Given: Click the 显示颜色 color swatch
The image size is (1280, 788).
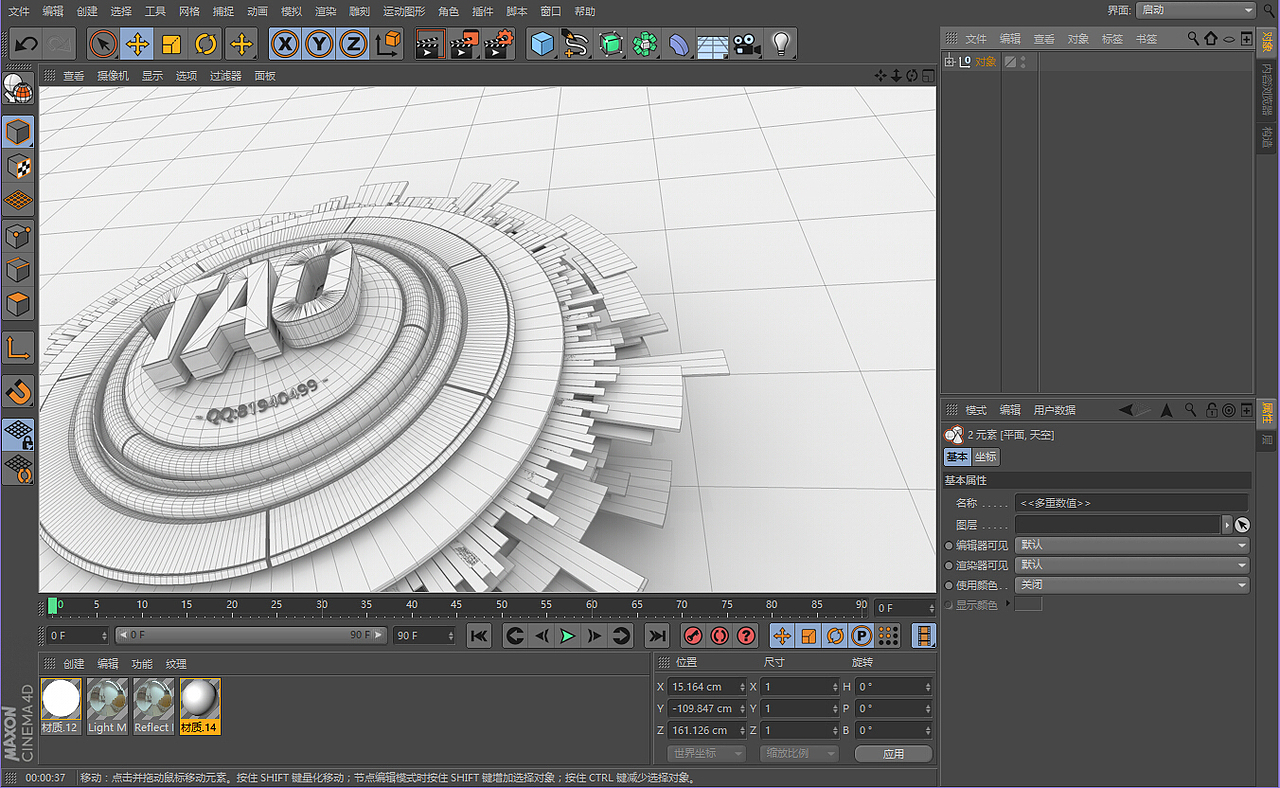Looking at the screenshot, I should coord(1028,604).
